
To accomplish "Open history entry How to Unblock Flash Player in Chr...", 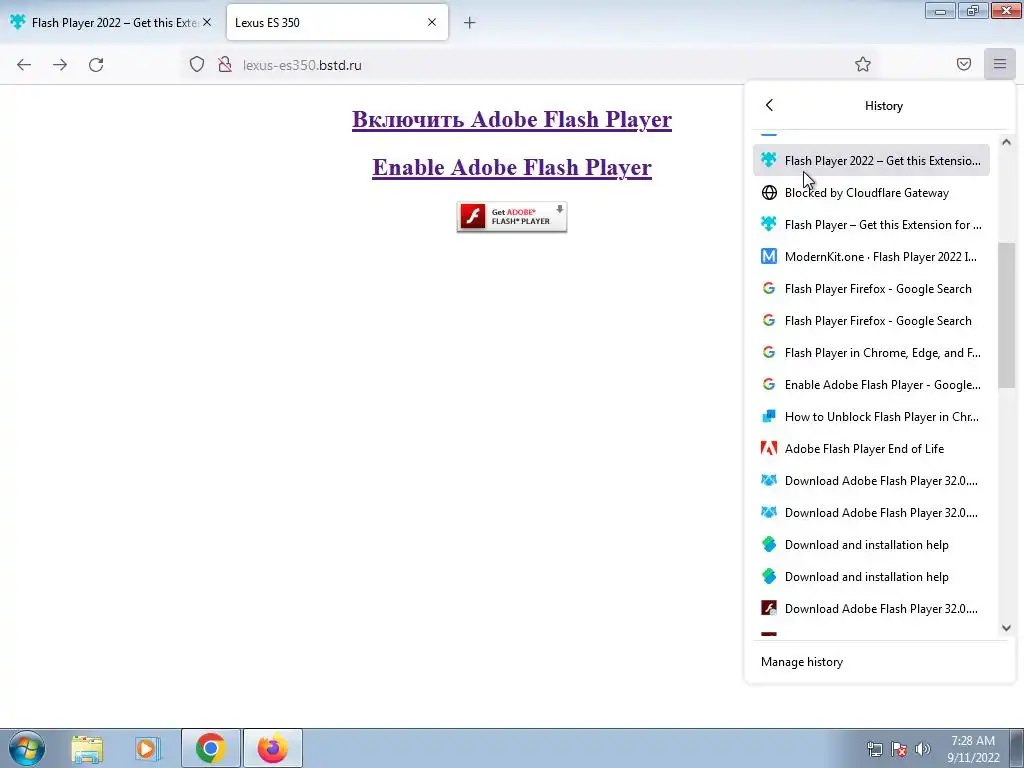I will (871, 417).
